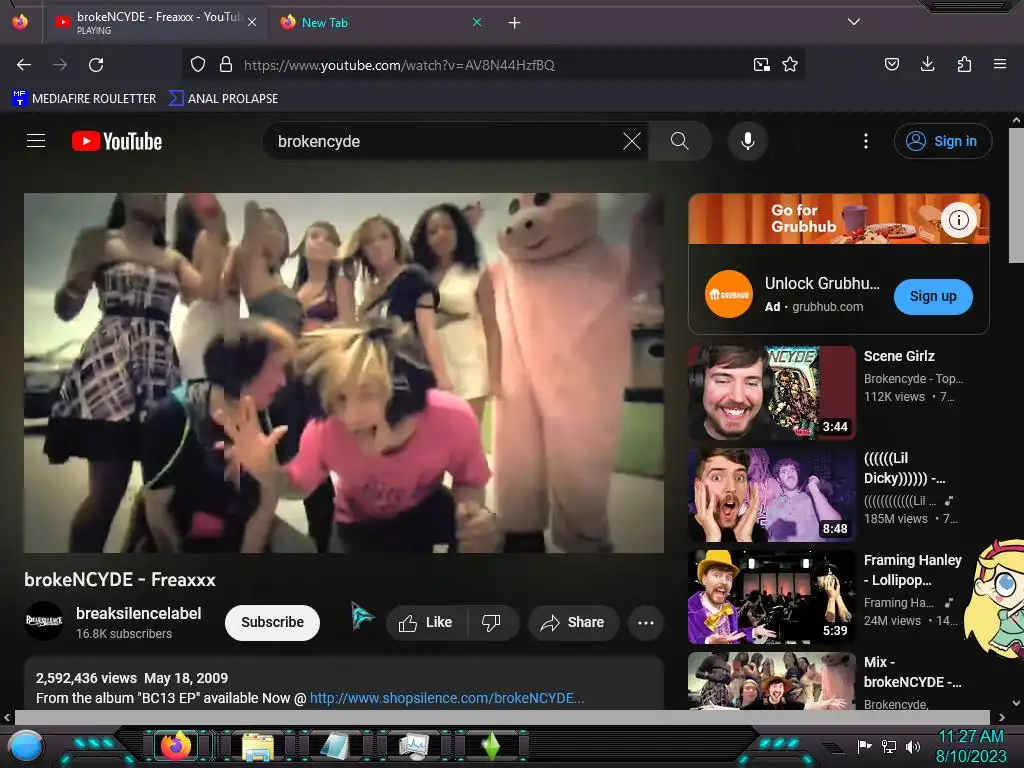
Task: Open the Firefox application menu
Action: 1000,64
